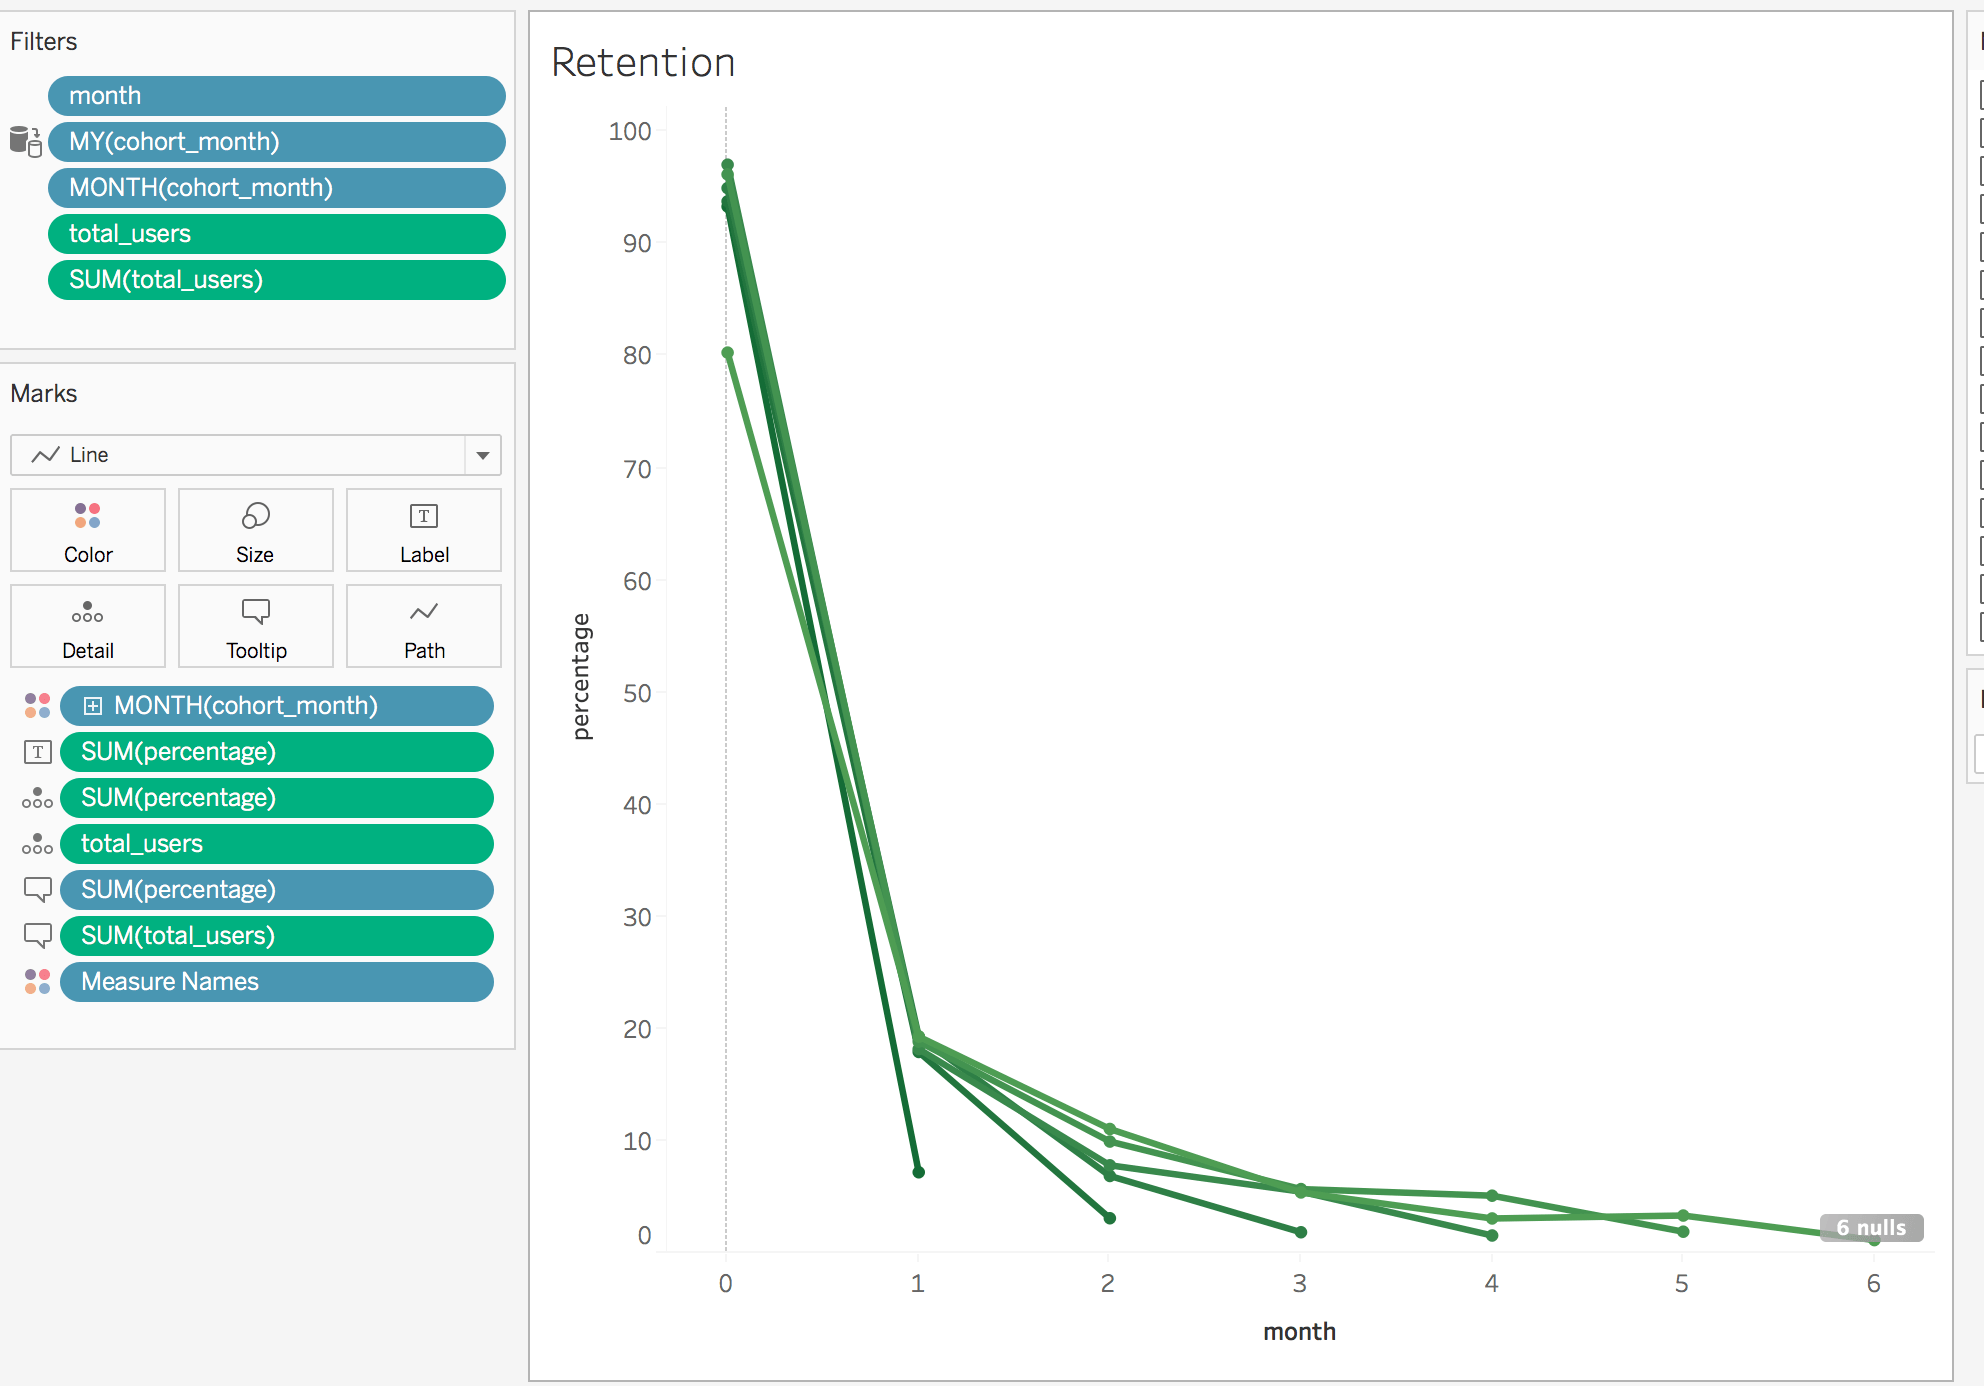
Task: Click the Tooltip marks card button
Action: pyautogui.click(x=256, y=626)
